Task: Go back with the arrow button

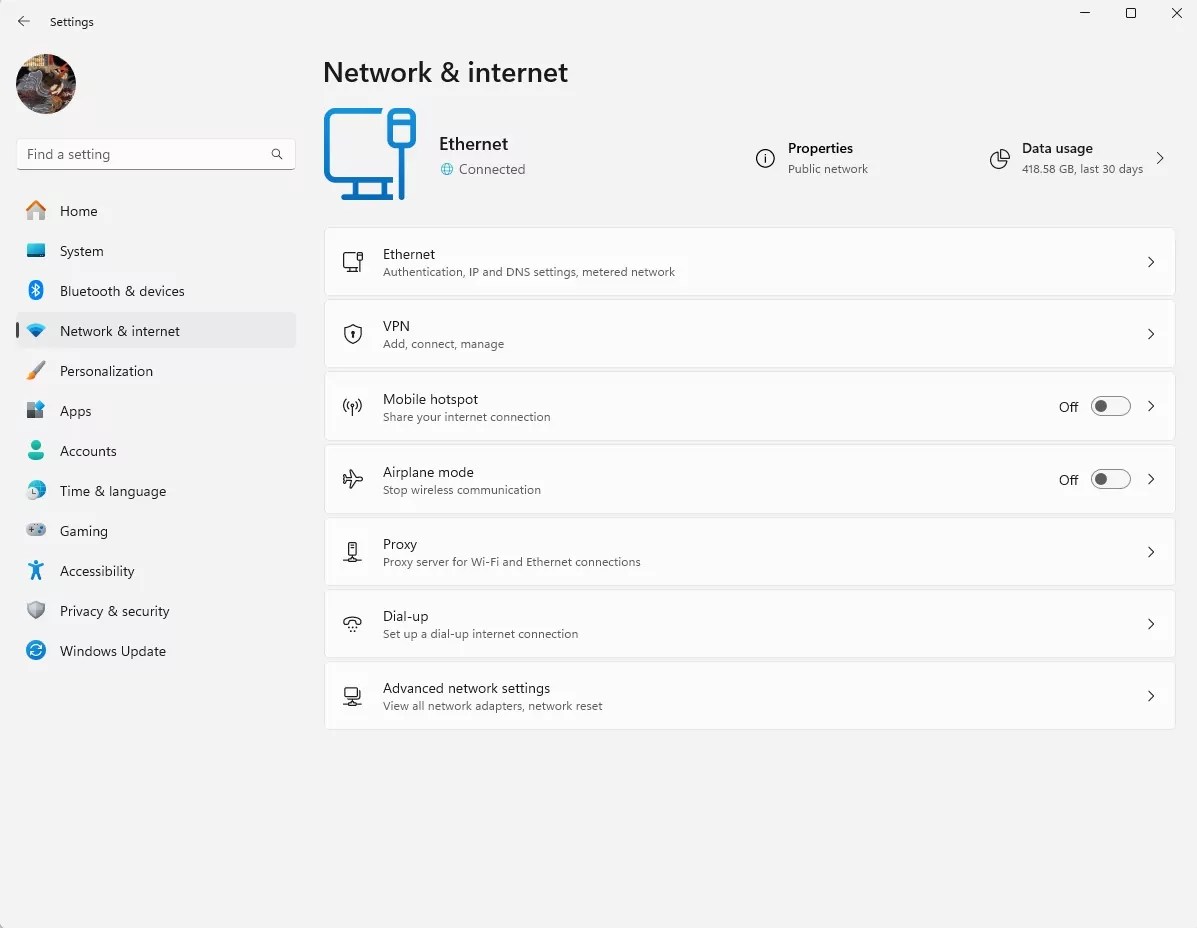Action: (x=24, y=21)
